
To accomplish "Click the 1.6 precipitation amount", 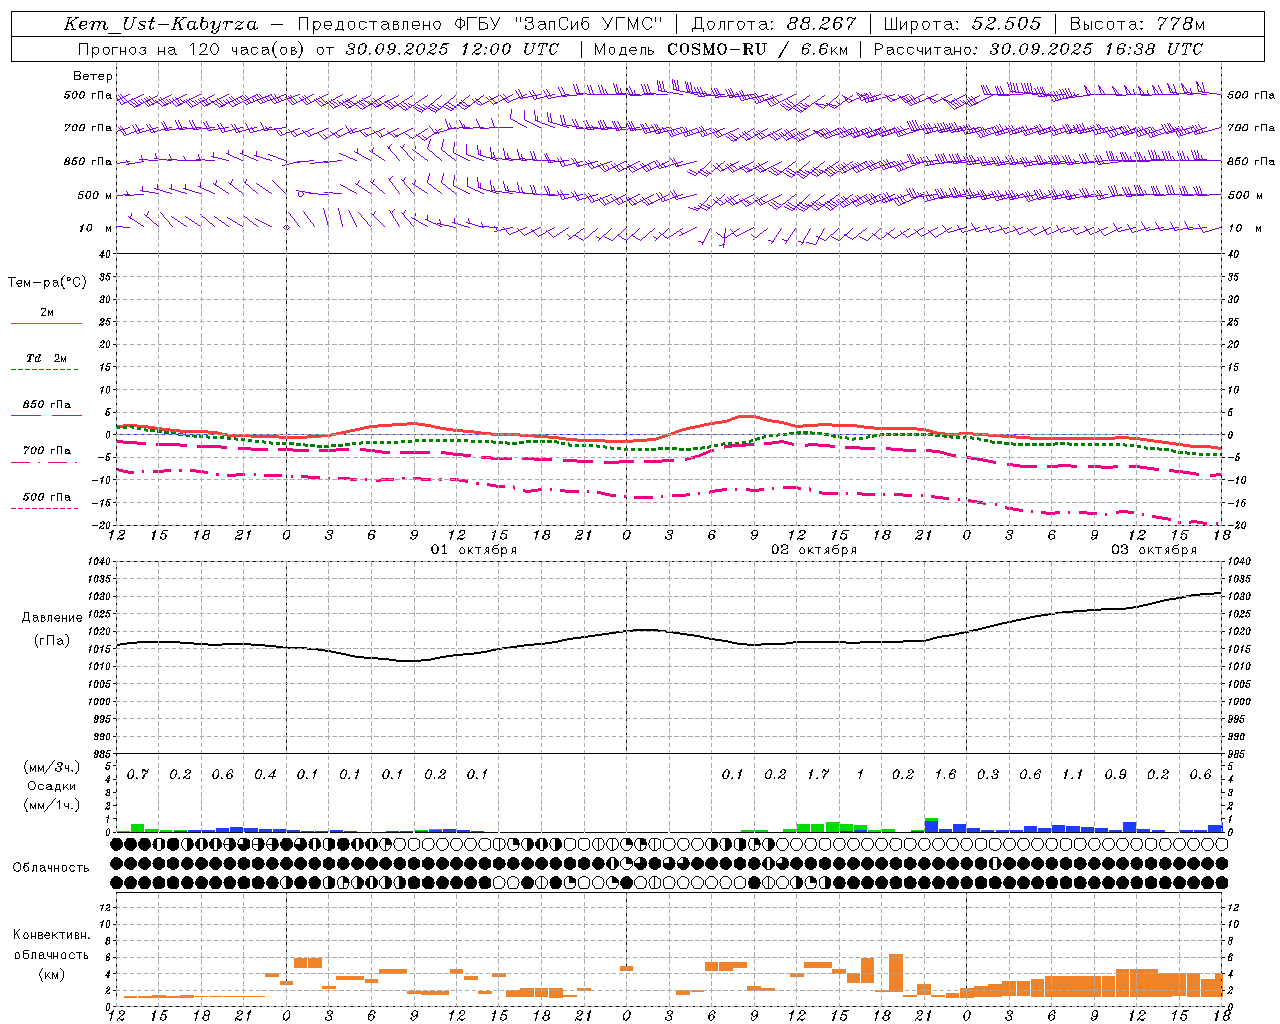I will click(945, 775).
